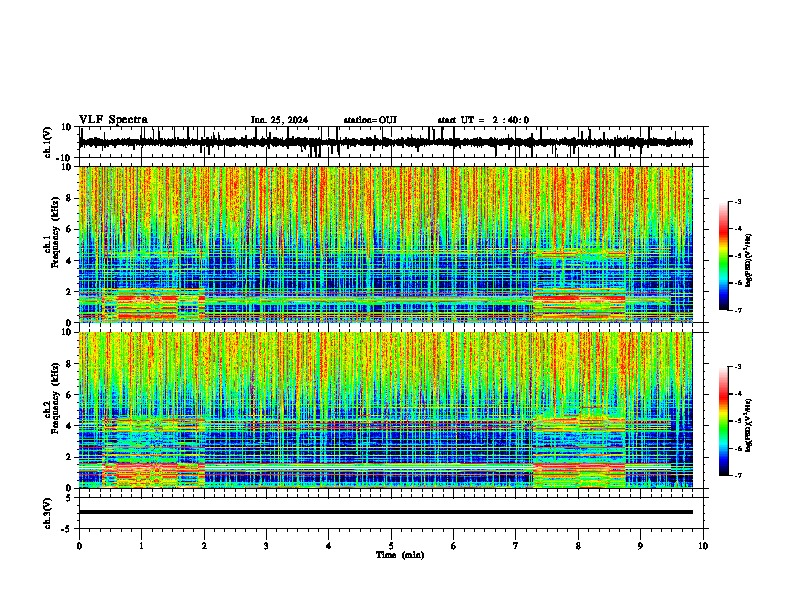Image resolution: width=792 pixels, height=612 pixels.
Task: Click the '-10' tick on ch.1(V) axis
Action: click(65, 158)
